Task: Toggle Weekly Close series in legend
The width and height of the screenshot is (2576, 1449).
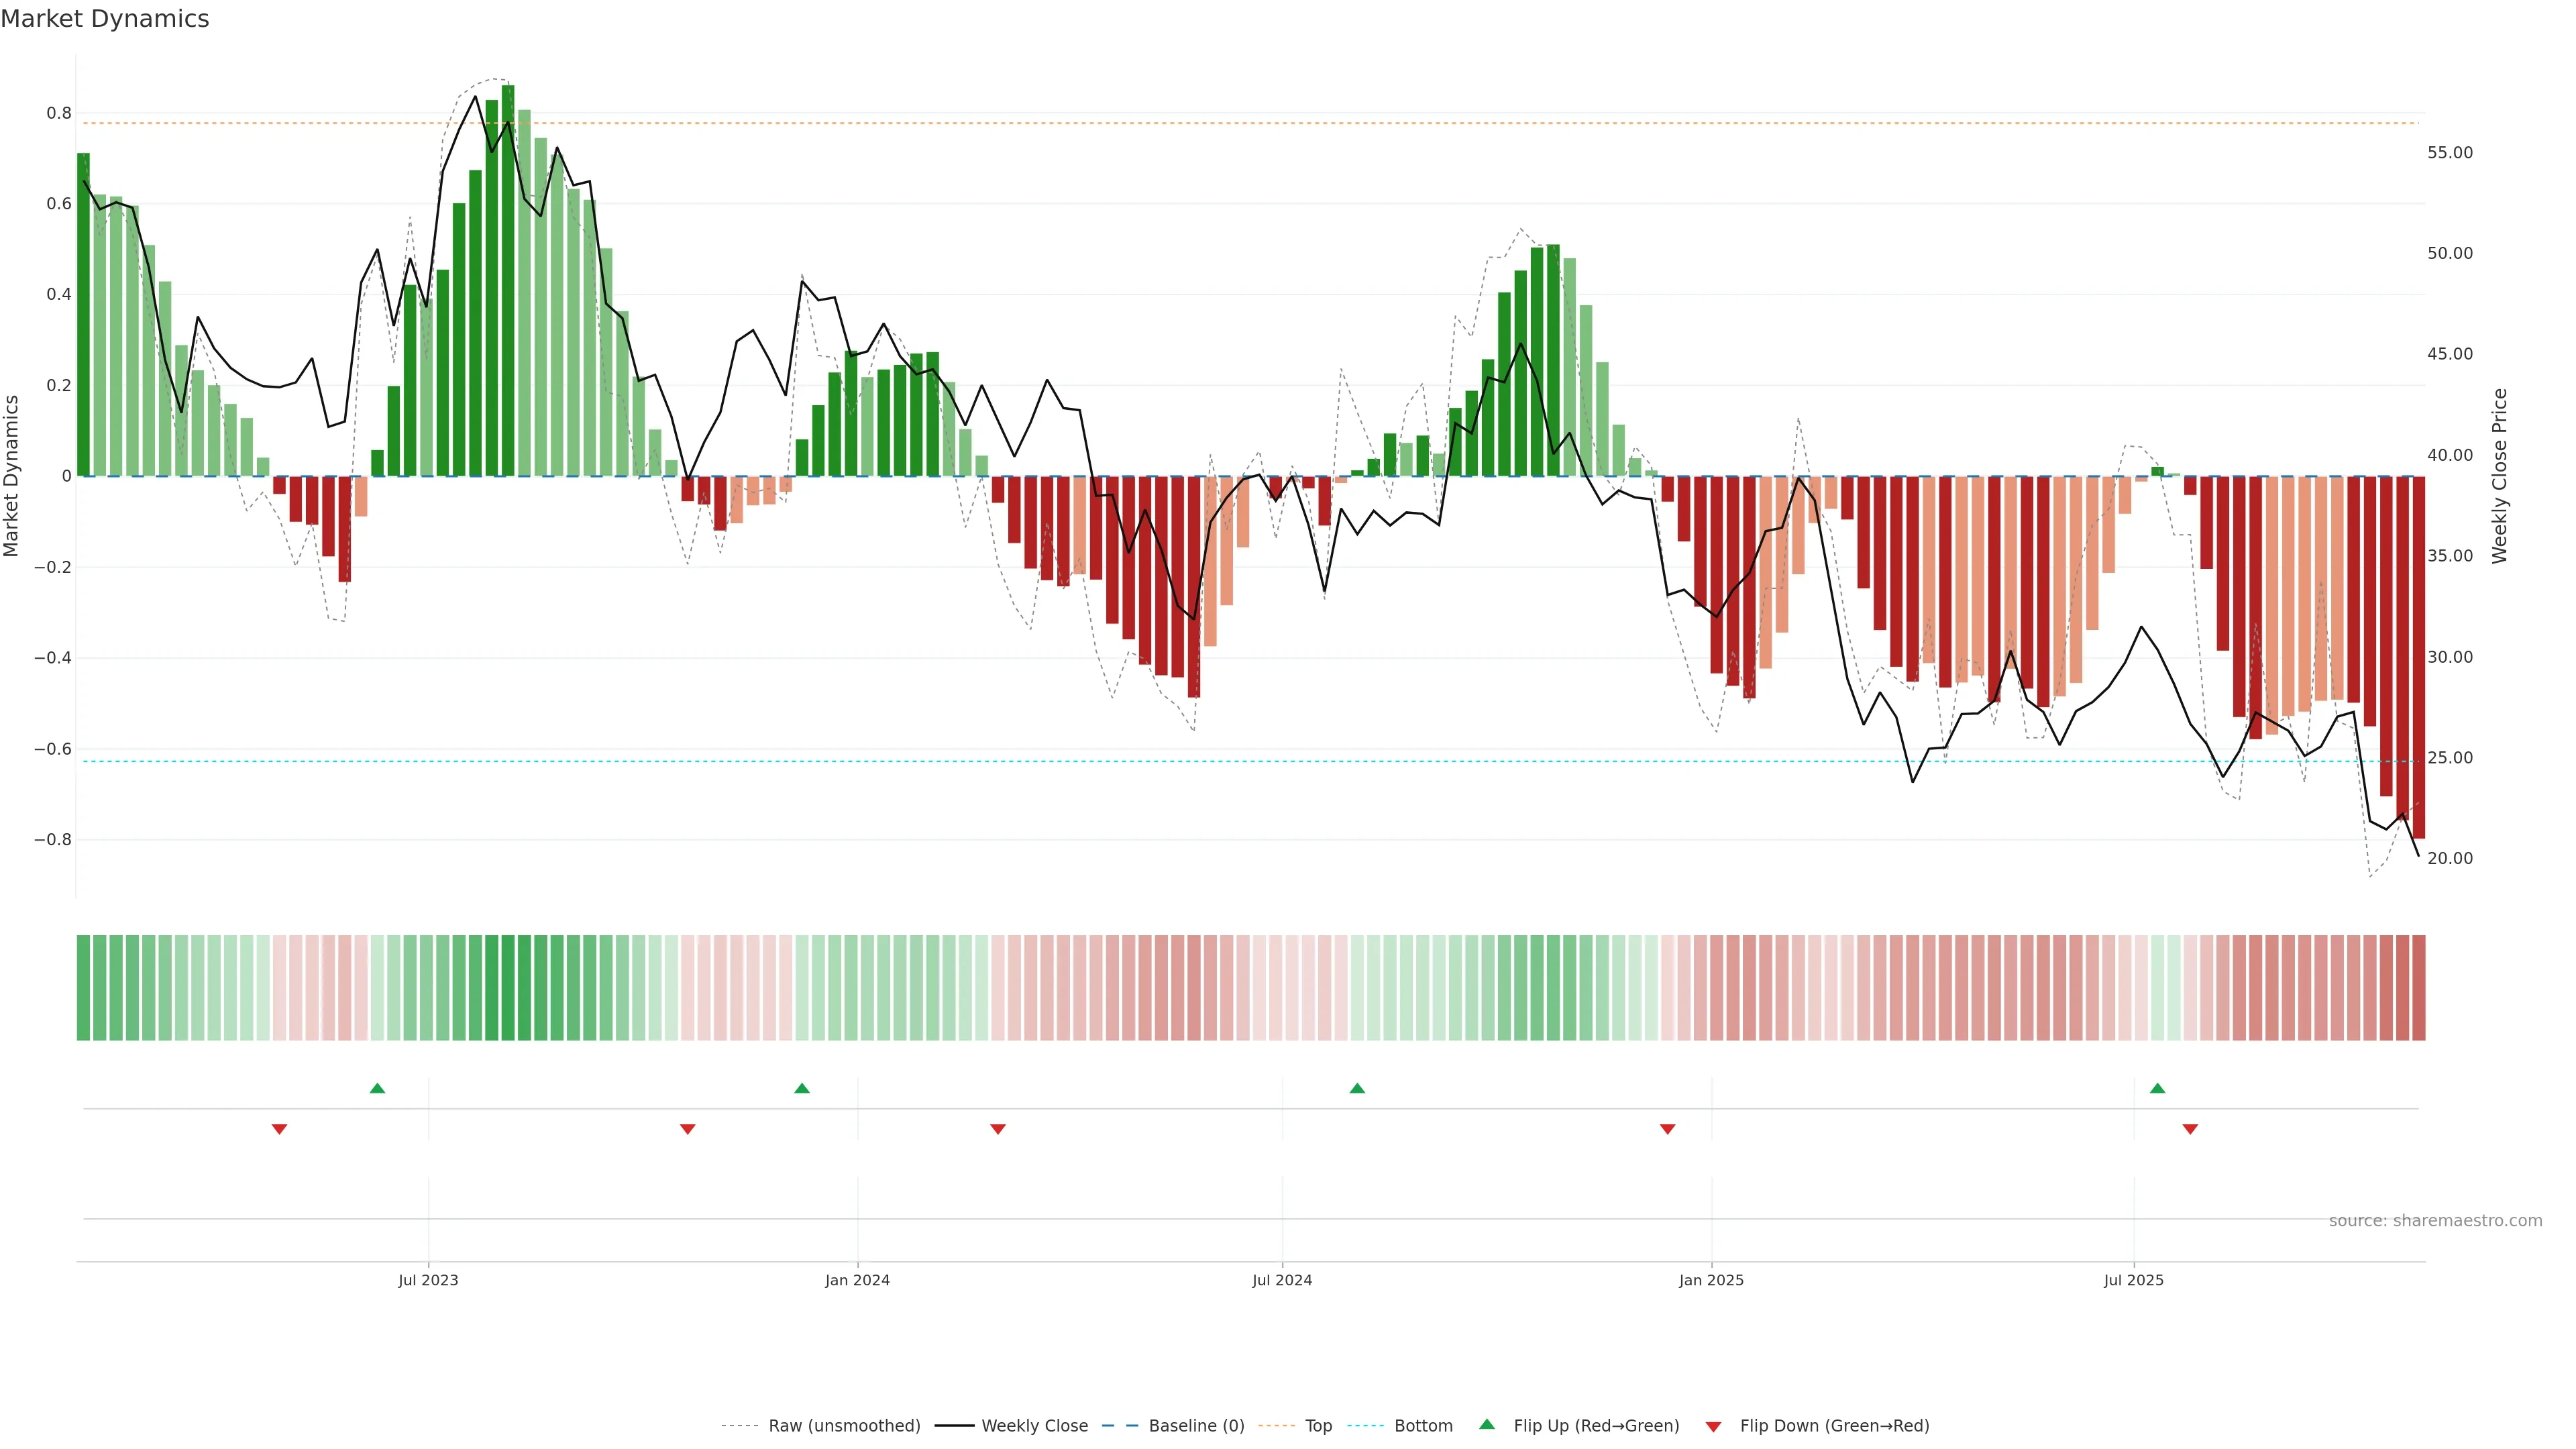Action: 1034,1426
